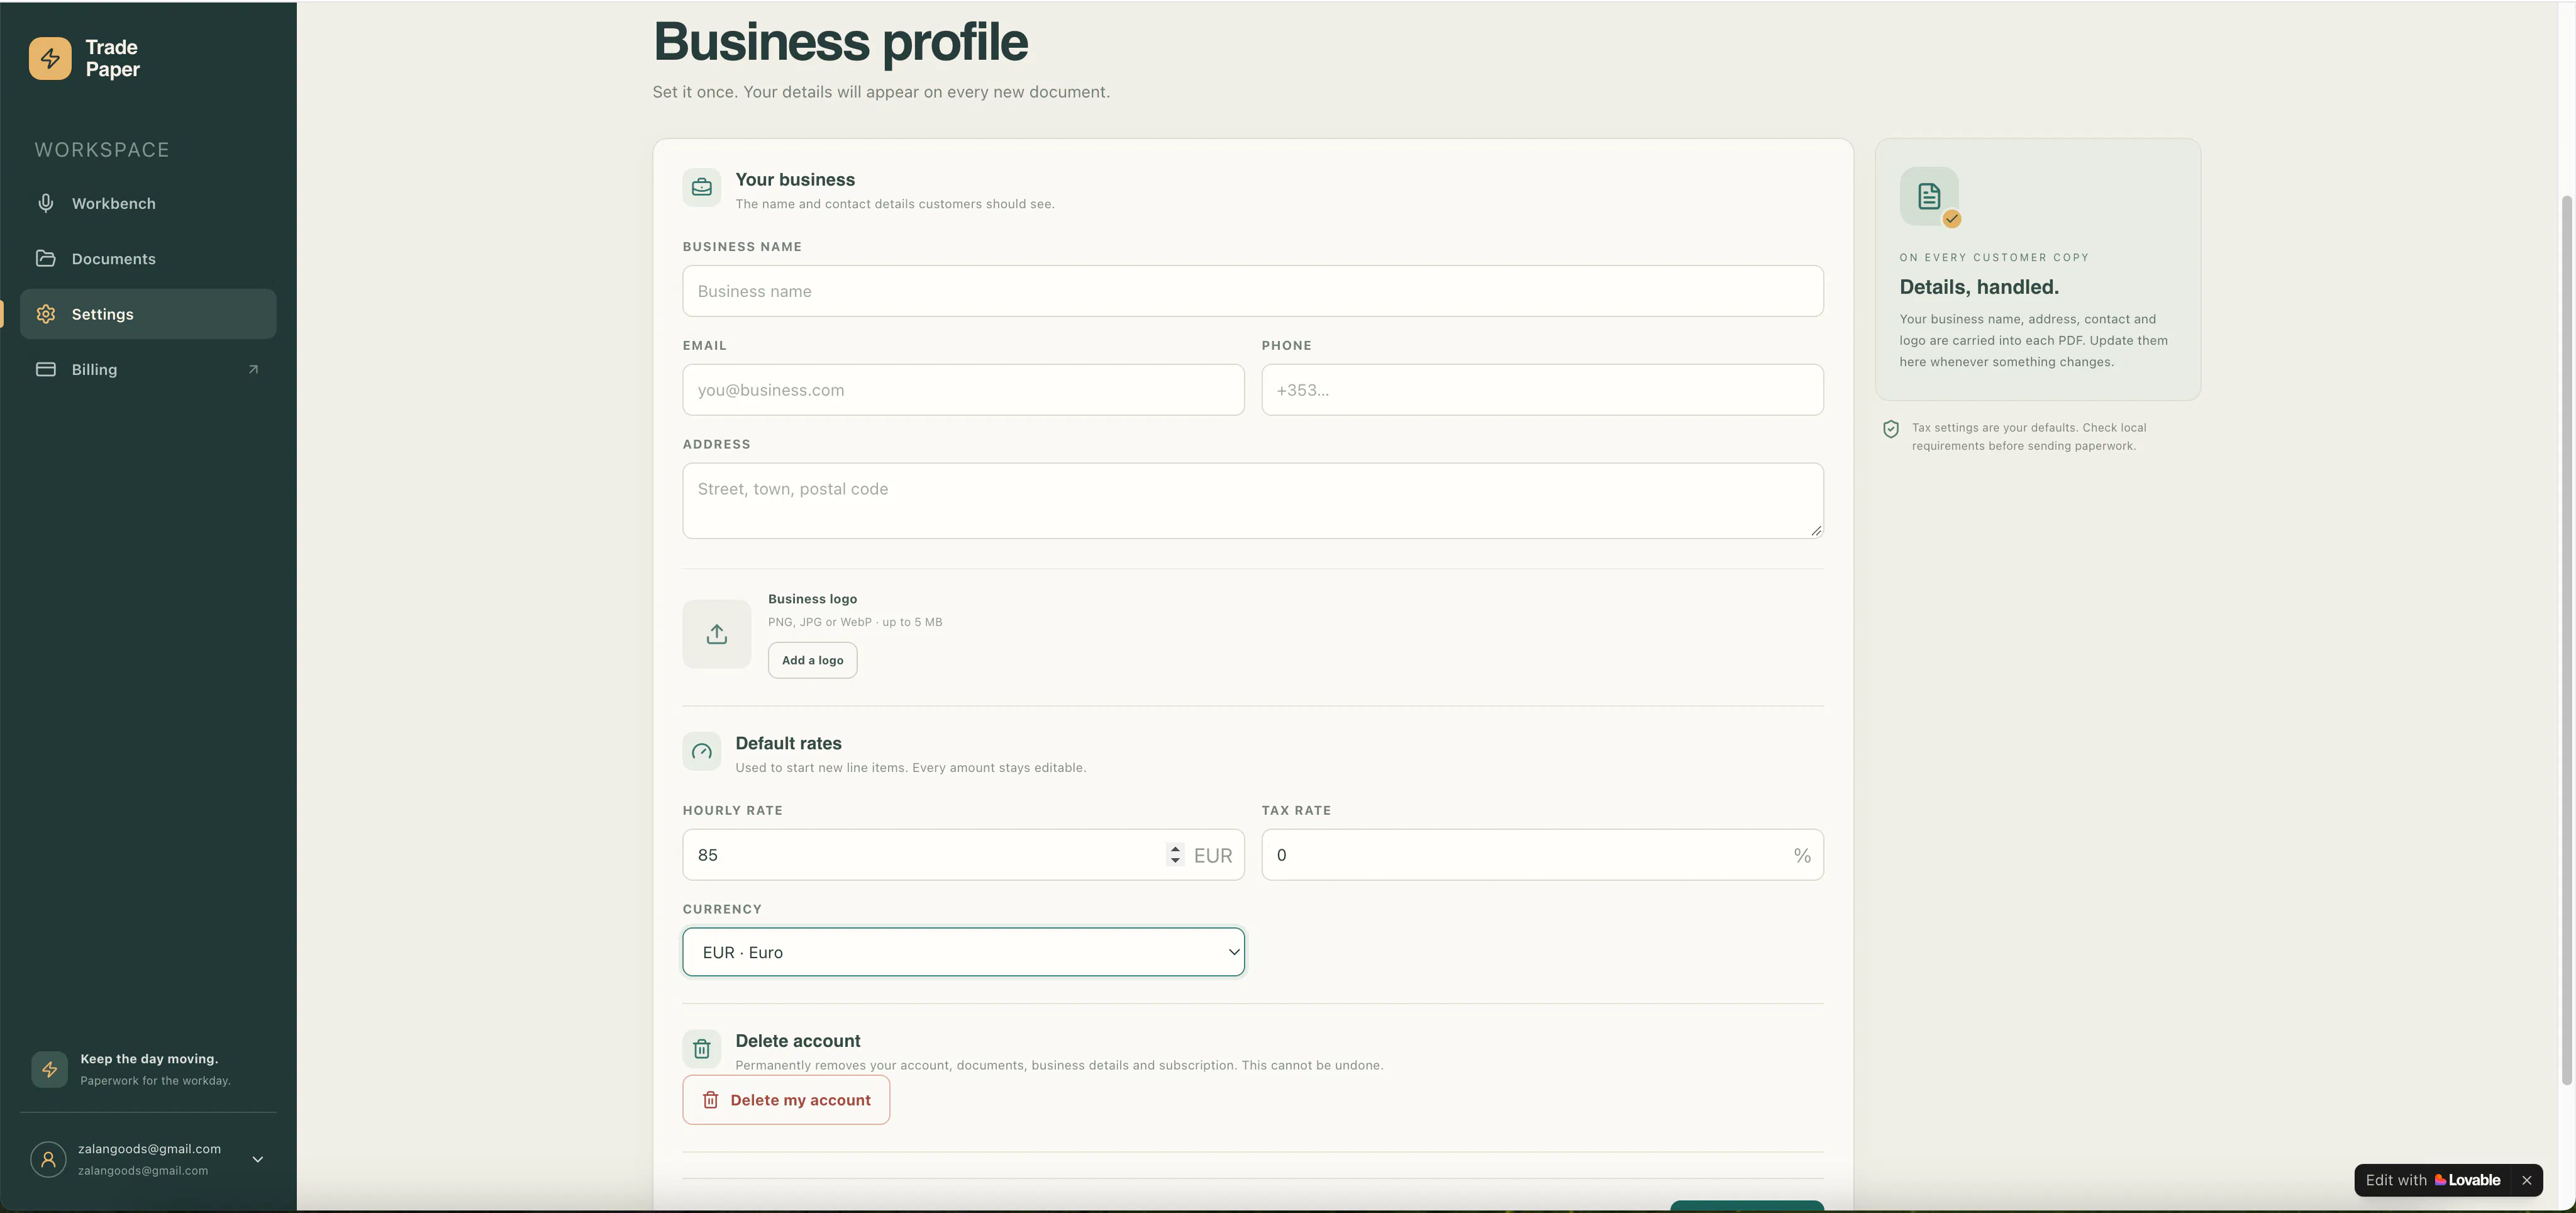This screenshot has width=2576, height=1213.
Task: Dismiss the Edit with Lovable badge
Action: coord(2527,1180)
